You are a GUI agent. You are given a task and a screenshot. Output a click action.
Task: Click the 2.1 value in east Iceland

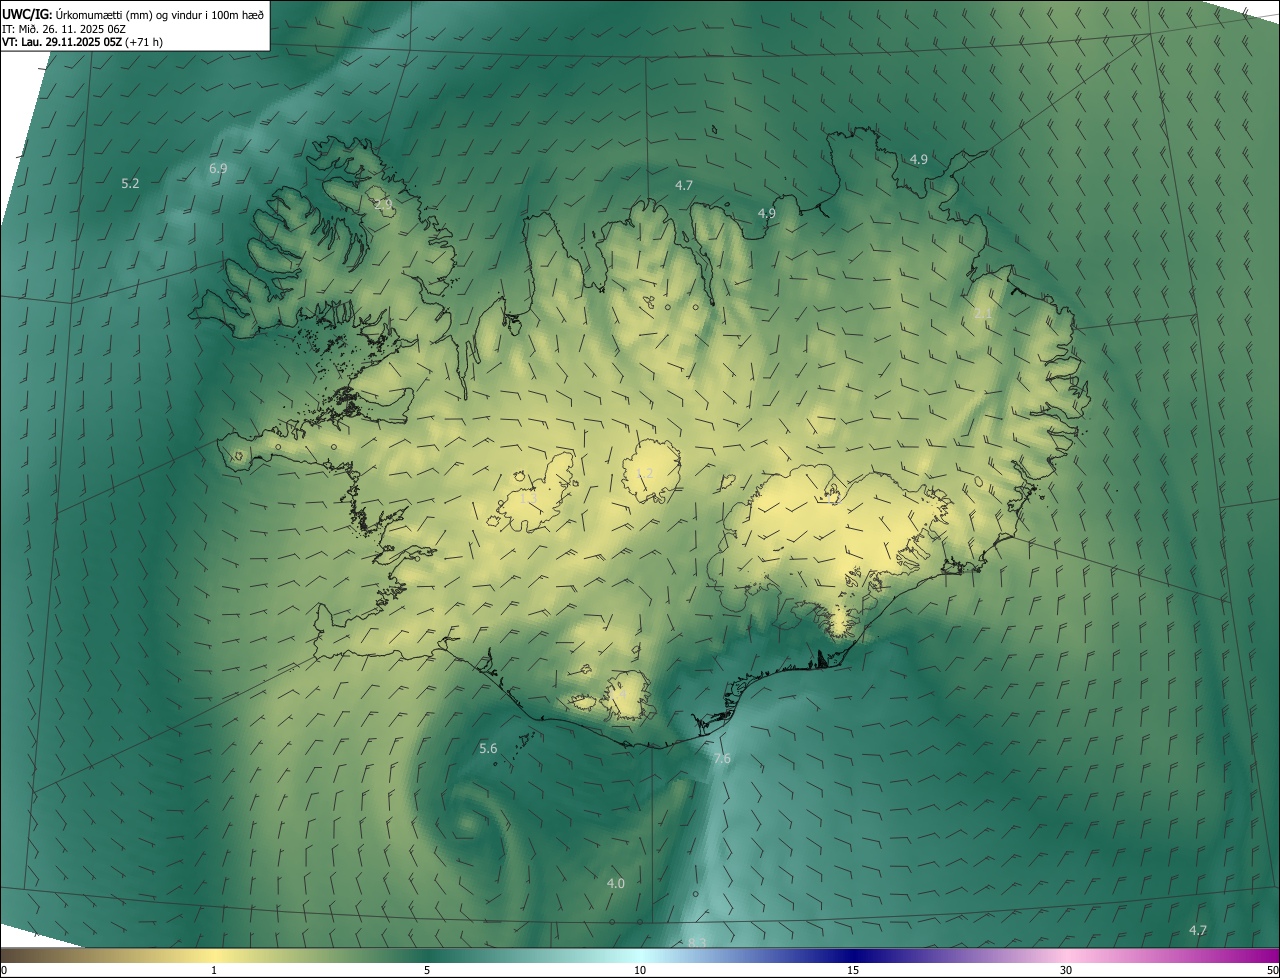[x=983, y=313]
